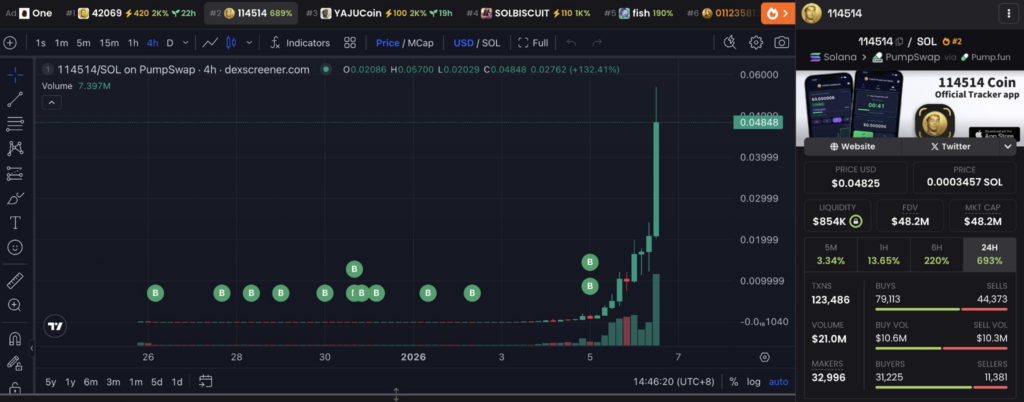Viewport: 1024px width, 402px height.
Task: Expand the timeframe interval dropdown
Action: click(186, 43)
